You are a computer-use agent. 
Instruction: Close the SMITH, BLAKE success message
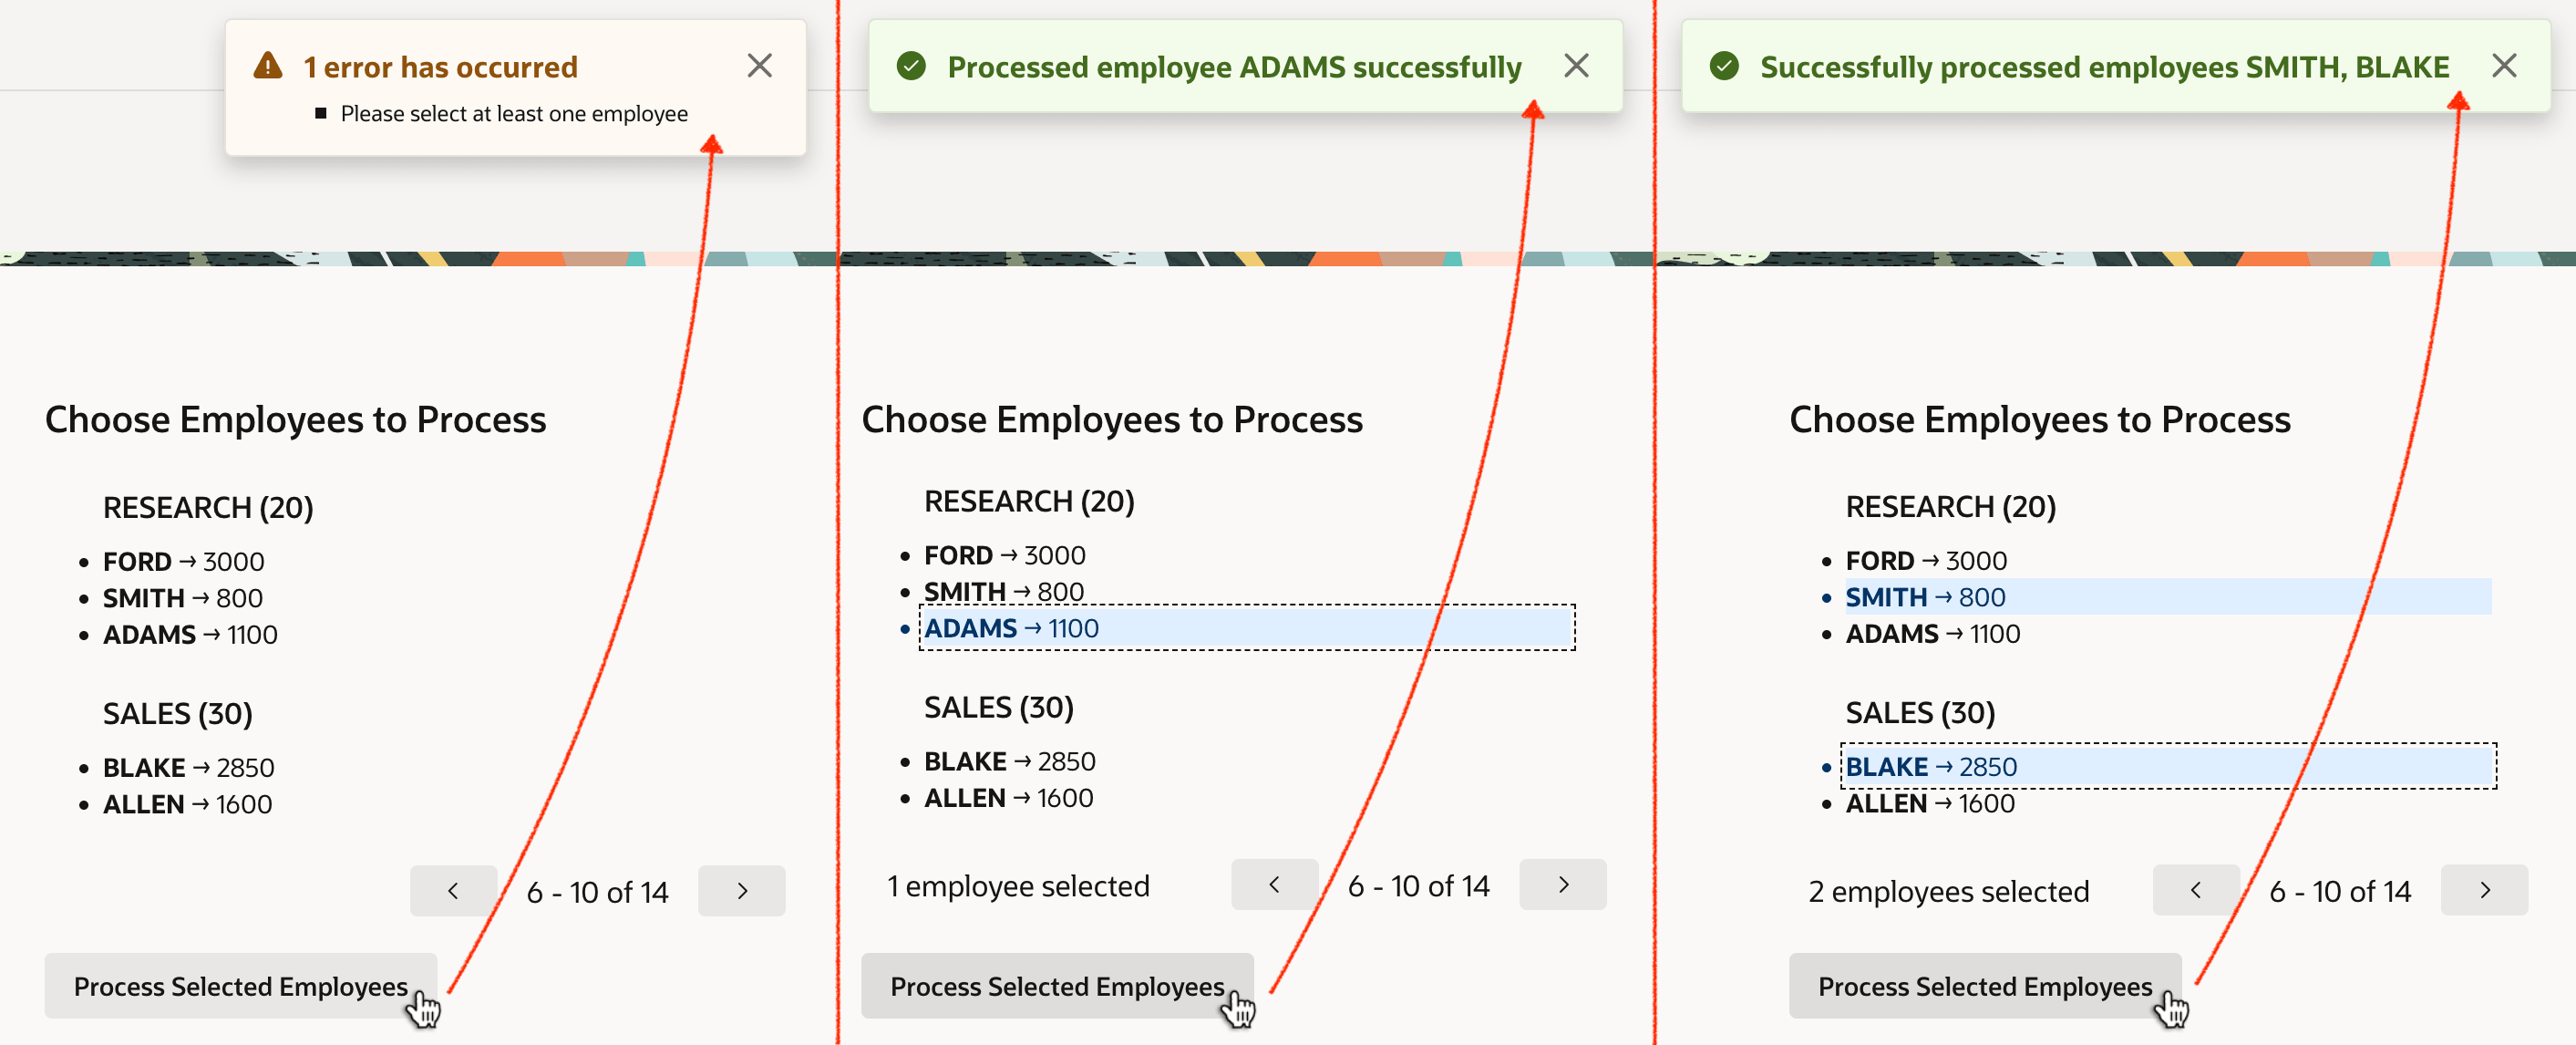pyautogui.click(x=2504, y=66)
